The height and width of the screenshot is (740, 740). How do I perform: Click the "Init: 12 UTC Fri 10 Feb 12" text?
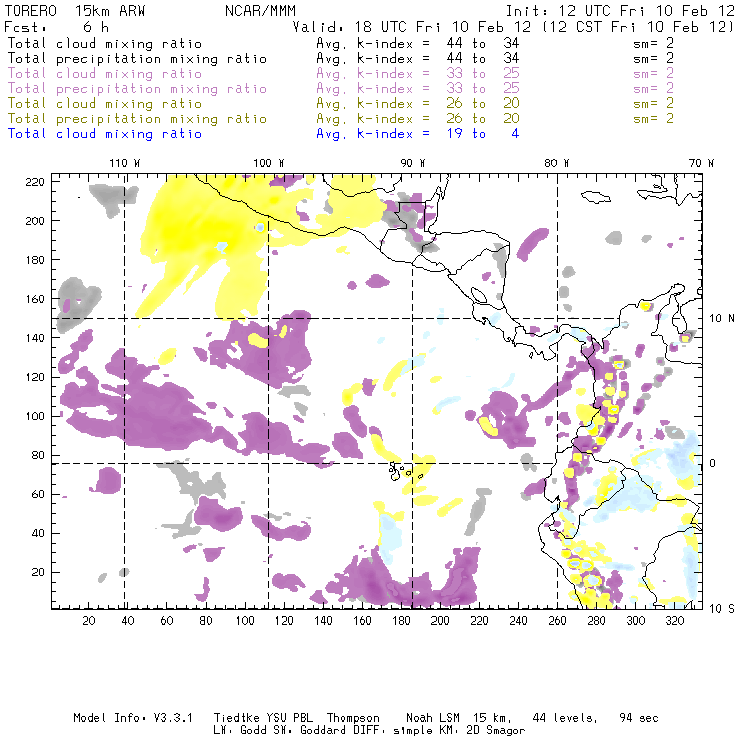[x=620, y=11]
